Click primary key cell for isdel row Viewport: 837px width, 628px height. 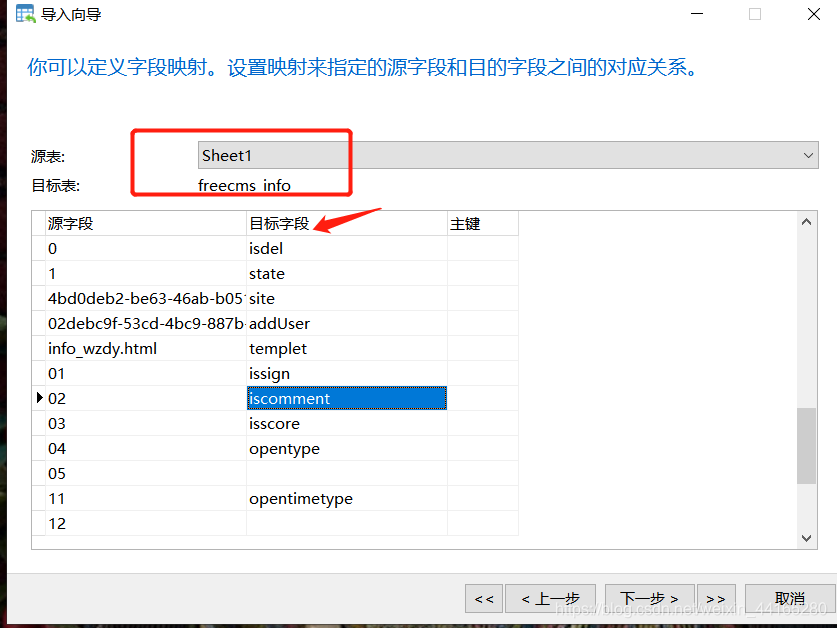pyautogui.click(x=483, y=248)
